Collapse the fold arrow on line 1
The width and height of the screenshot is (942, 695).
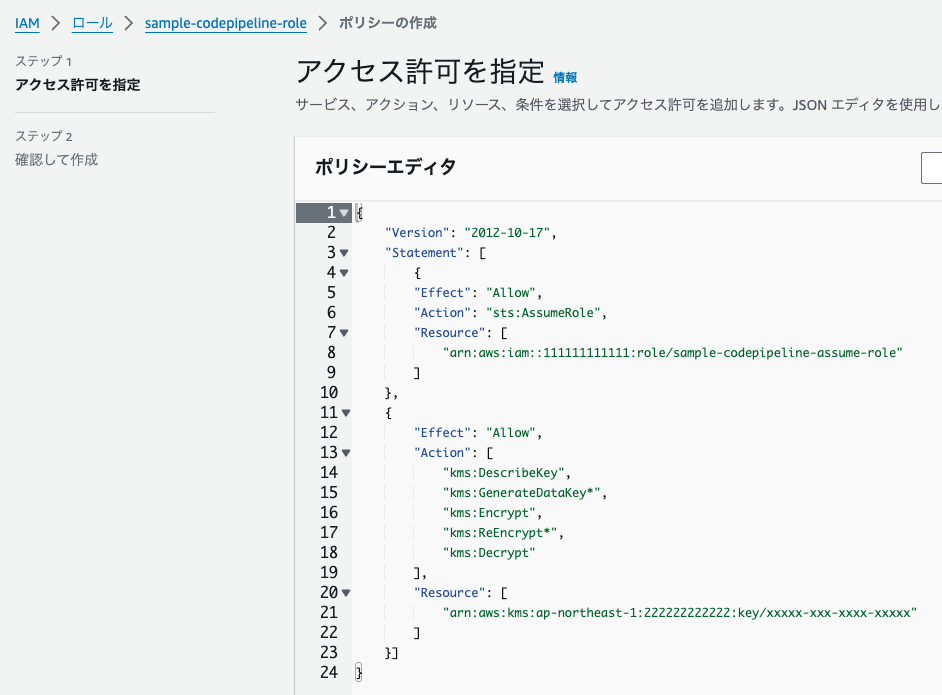344,213
